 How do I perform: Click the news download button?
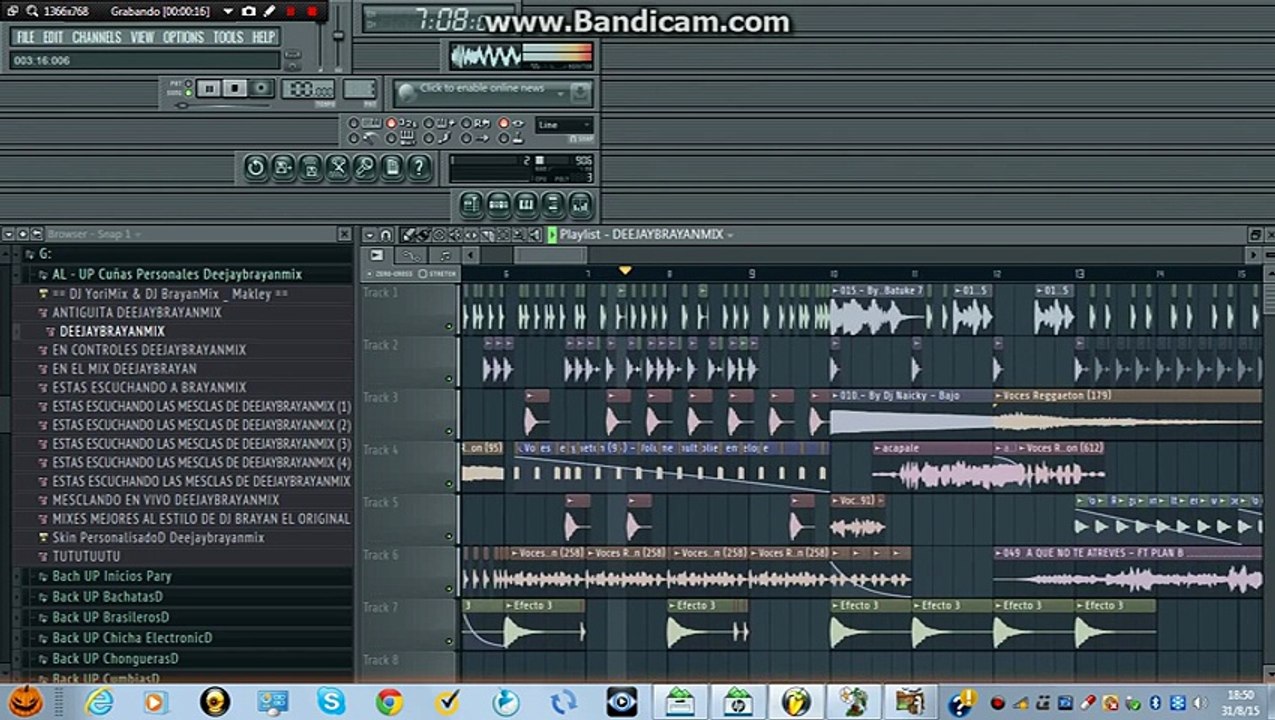(x=581, y=93)
